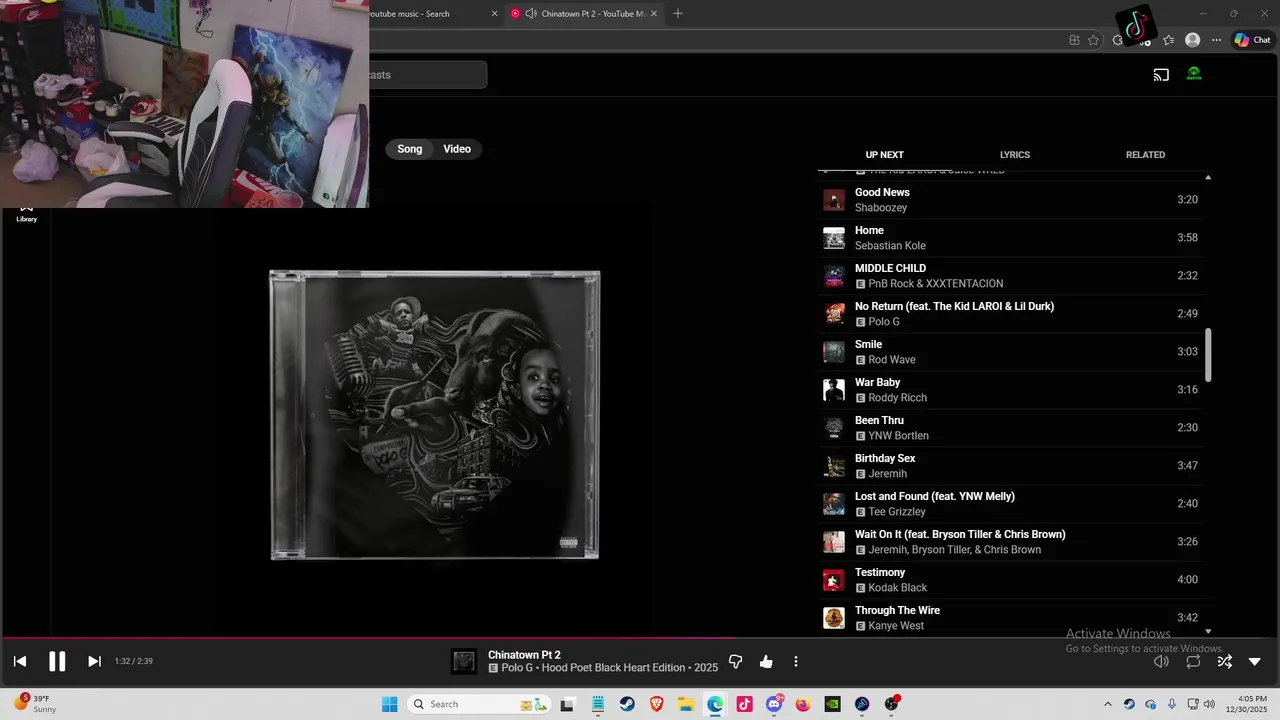Viewport: 1280px width, 720px height.
Task: Open the browser extensions puzzle icon
Action: (x=1118, y=40)
